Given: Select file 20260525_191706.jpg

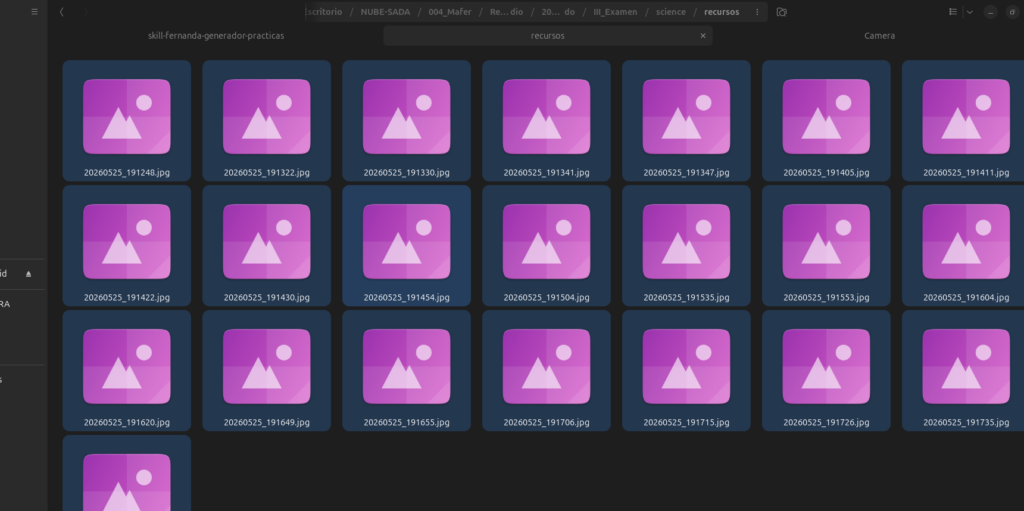Looking at the screenshot, I should click(x=547, y=371).
